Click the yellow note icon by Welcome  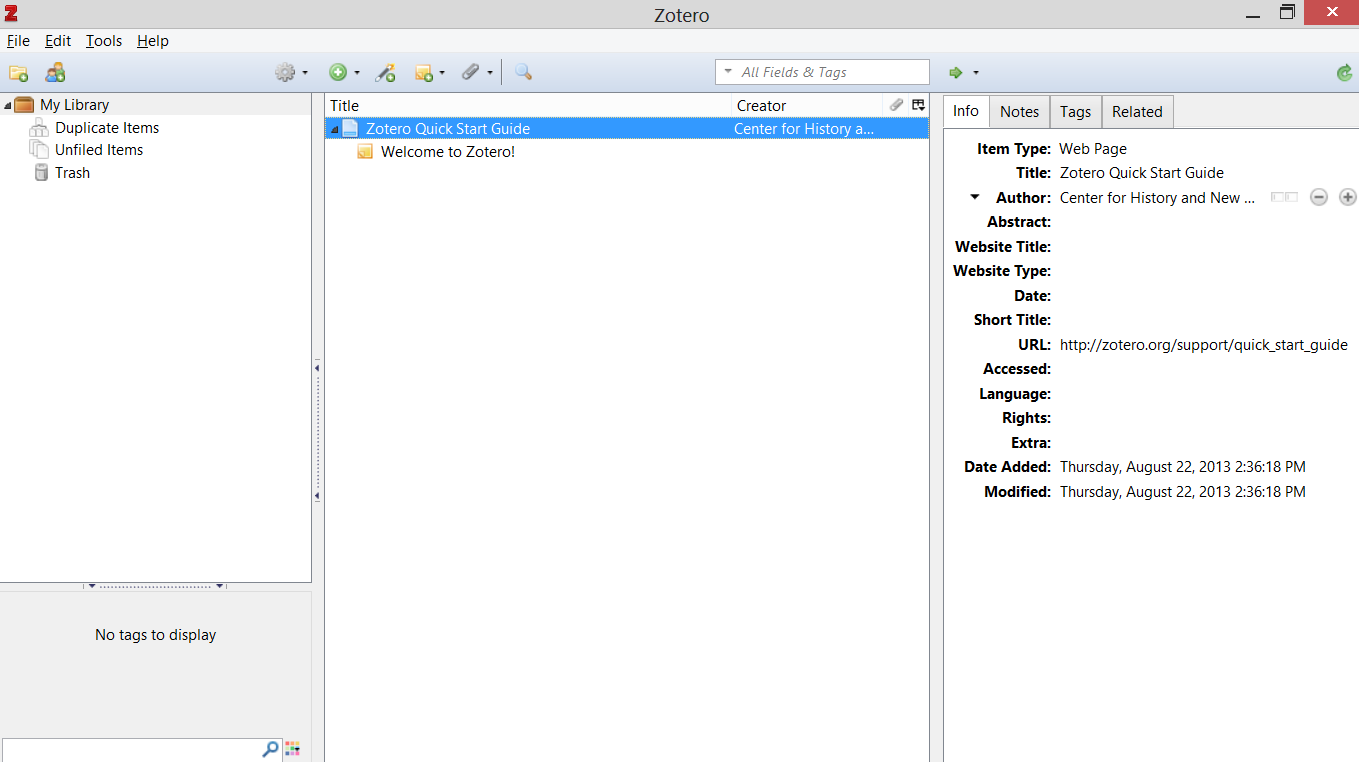tap(365, 152)
